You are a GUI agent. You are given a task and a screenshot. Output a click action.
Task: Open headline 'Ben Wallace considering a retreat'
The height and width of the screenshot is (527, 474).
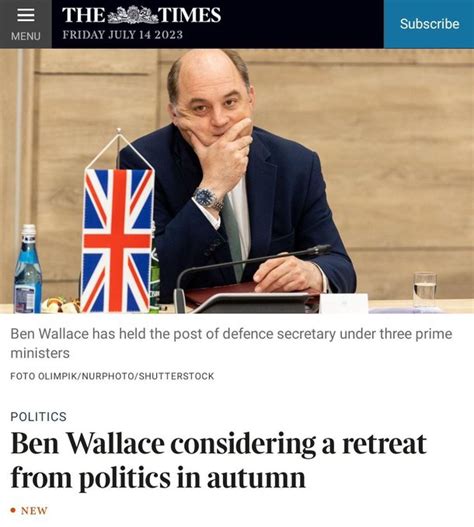[x=219, y=445]
